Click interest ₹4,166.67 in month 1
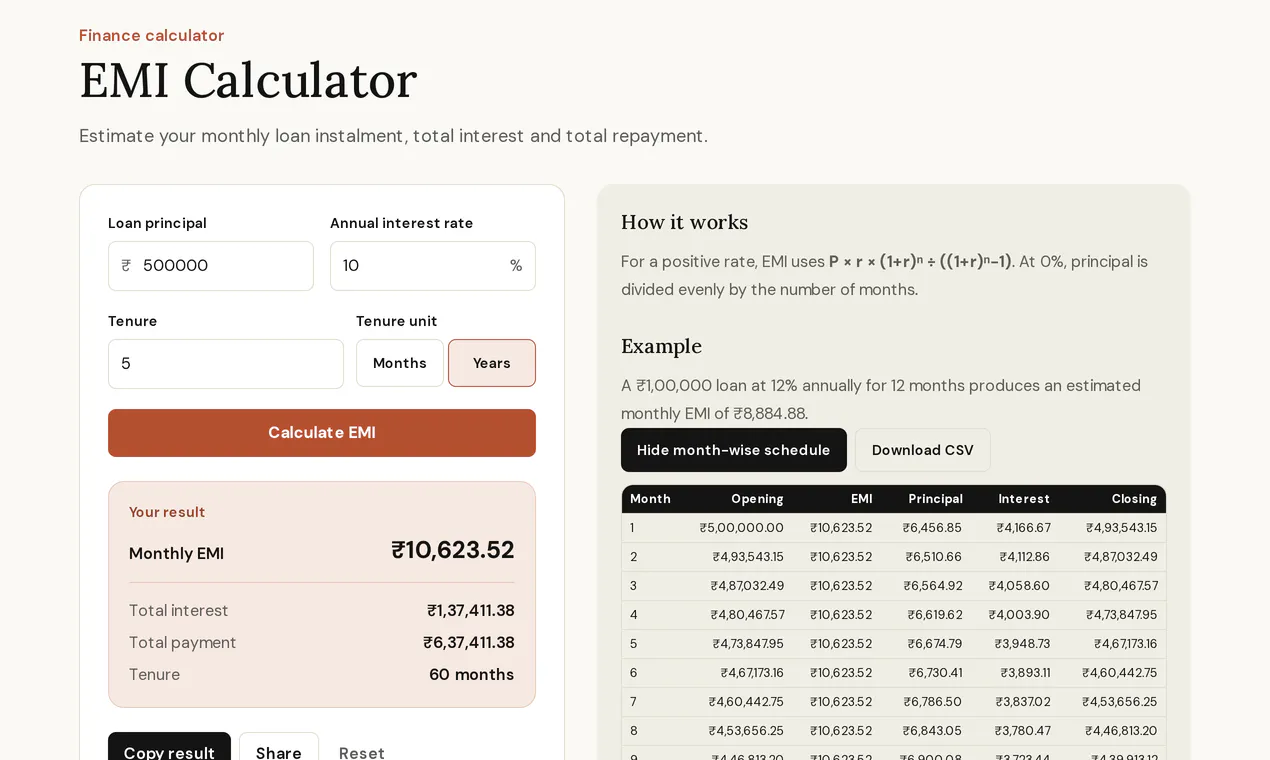Screen dimensions: 1270x760 click(x=1024, y=528)
